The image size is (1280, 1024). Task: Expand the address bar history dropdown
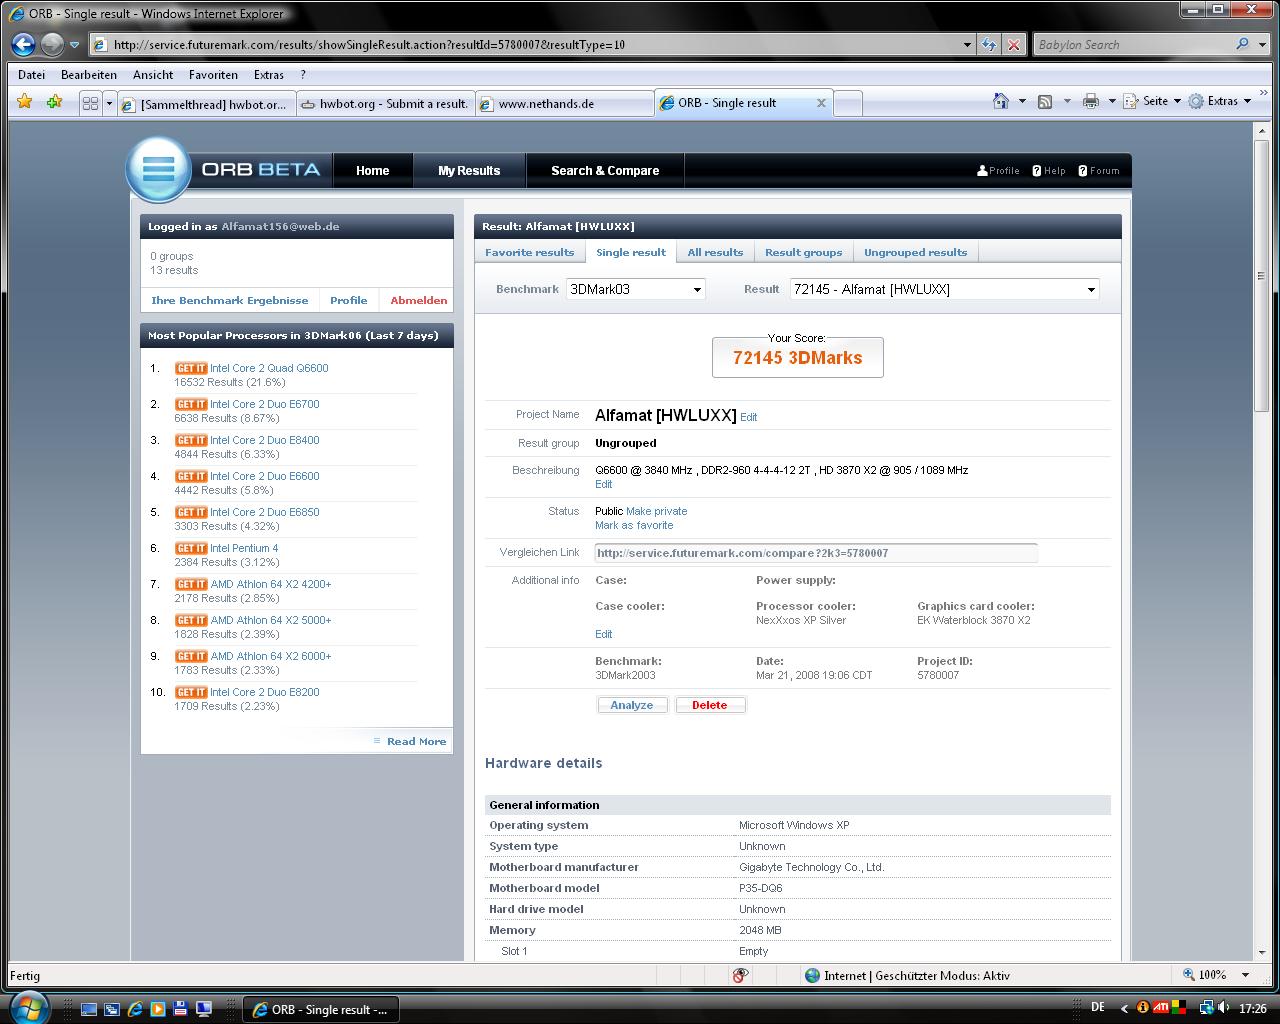click(967, 44)
